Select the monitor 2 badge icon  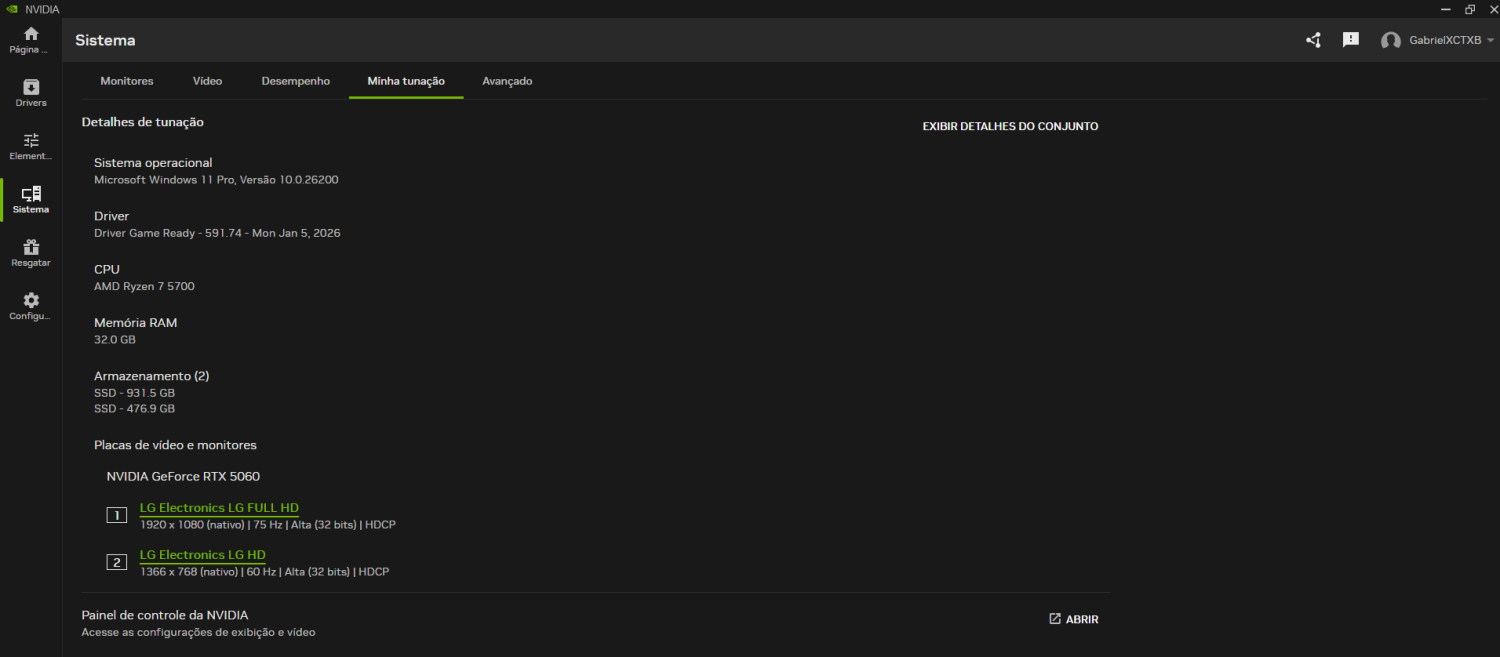pyautogui.click(x=116, y=562)
